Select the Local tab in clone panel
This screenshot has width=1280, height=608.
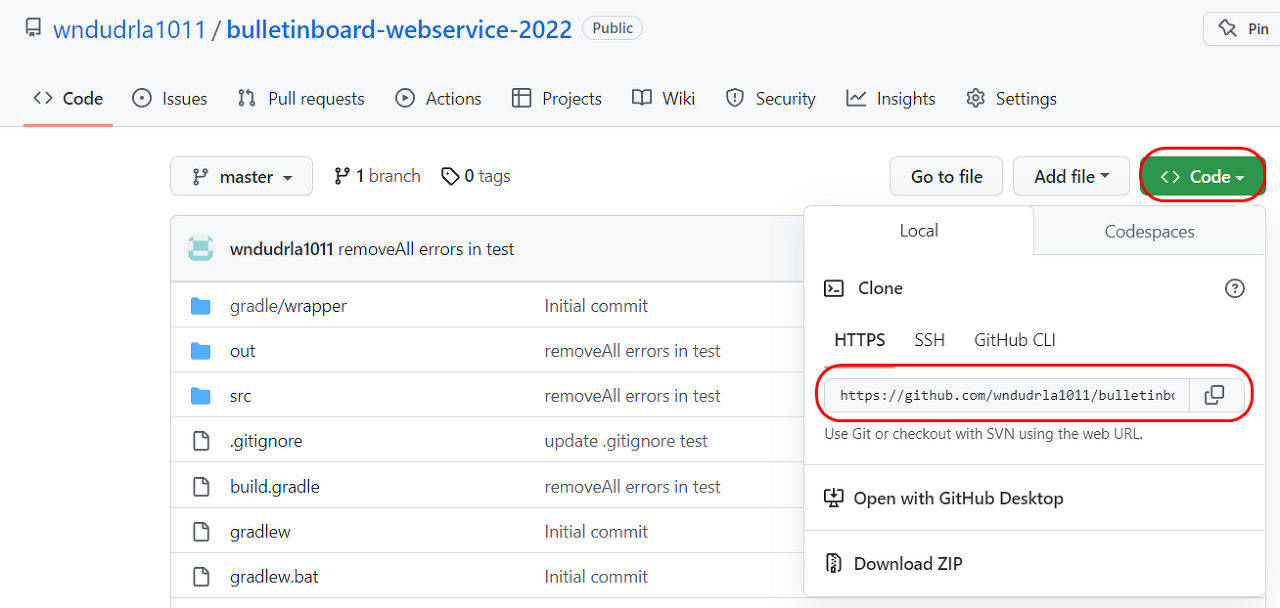tap(919, 231)
